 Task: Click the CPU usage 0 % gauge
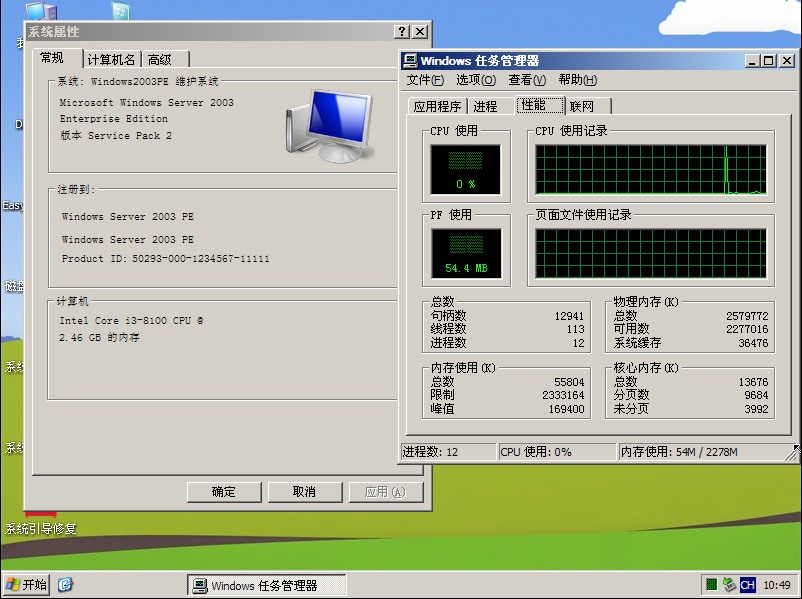coord(465,169)
